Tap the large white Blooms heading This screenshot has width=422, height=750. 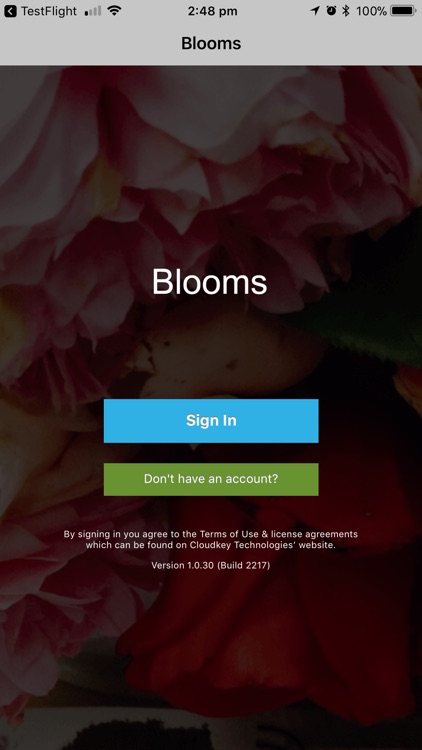[210, 282]
